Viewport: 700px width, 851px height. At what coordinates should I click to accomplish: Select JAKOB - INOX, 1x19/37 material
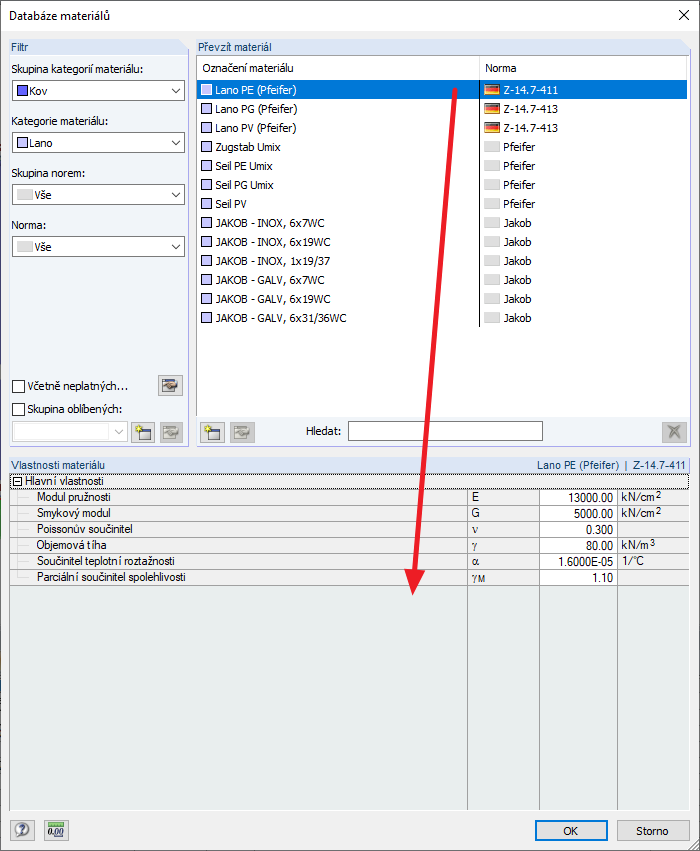pyautogui.click(x=272, y=261)
